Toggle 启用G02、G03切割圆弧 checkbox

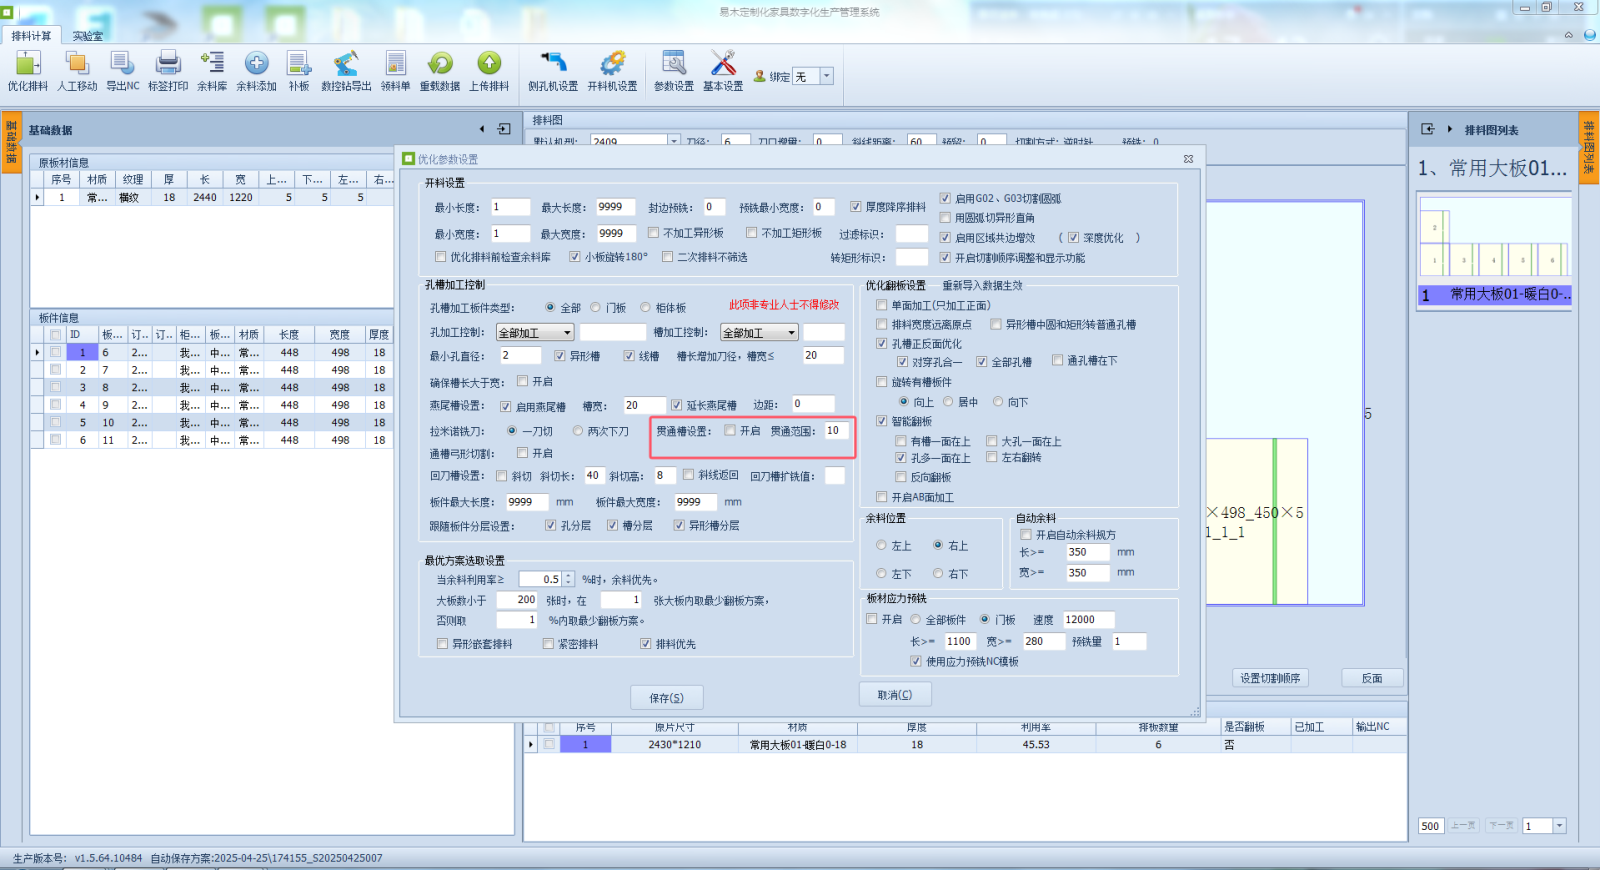tap(945, 198)
